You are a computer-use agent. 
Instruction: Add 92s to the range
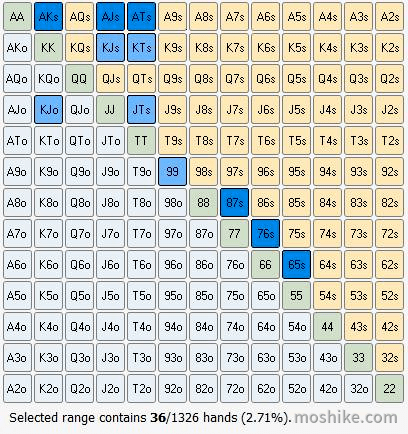[x=389, y=172]
